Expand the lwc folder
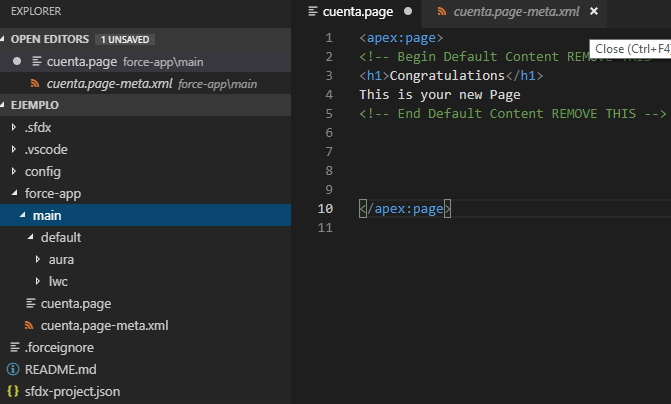Screen dimensions: 671x404 click(38, 282)
